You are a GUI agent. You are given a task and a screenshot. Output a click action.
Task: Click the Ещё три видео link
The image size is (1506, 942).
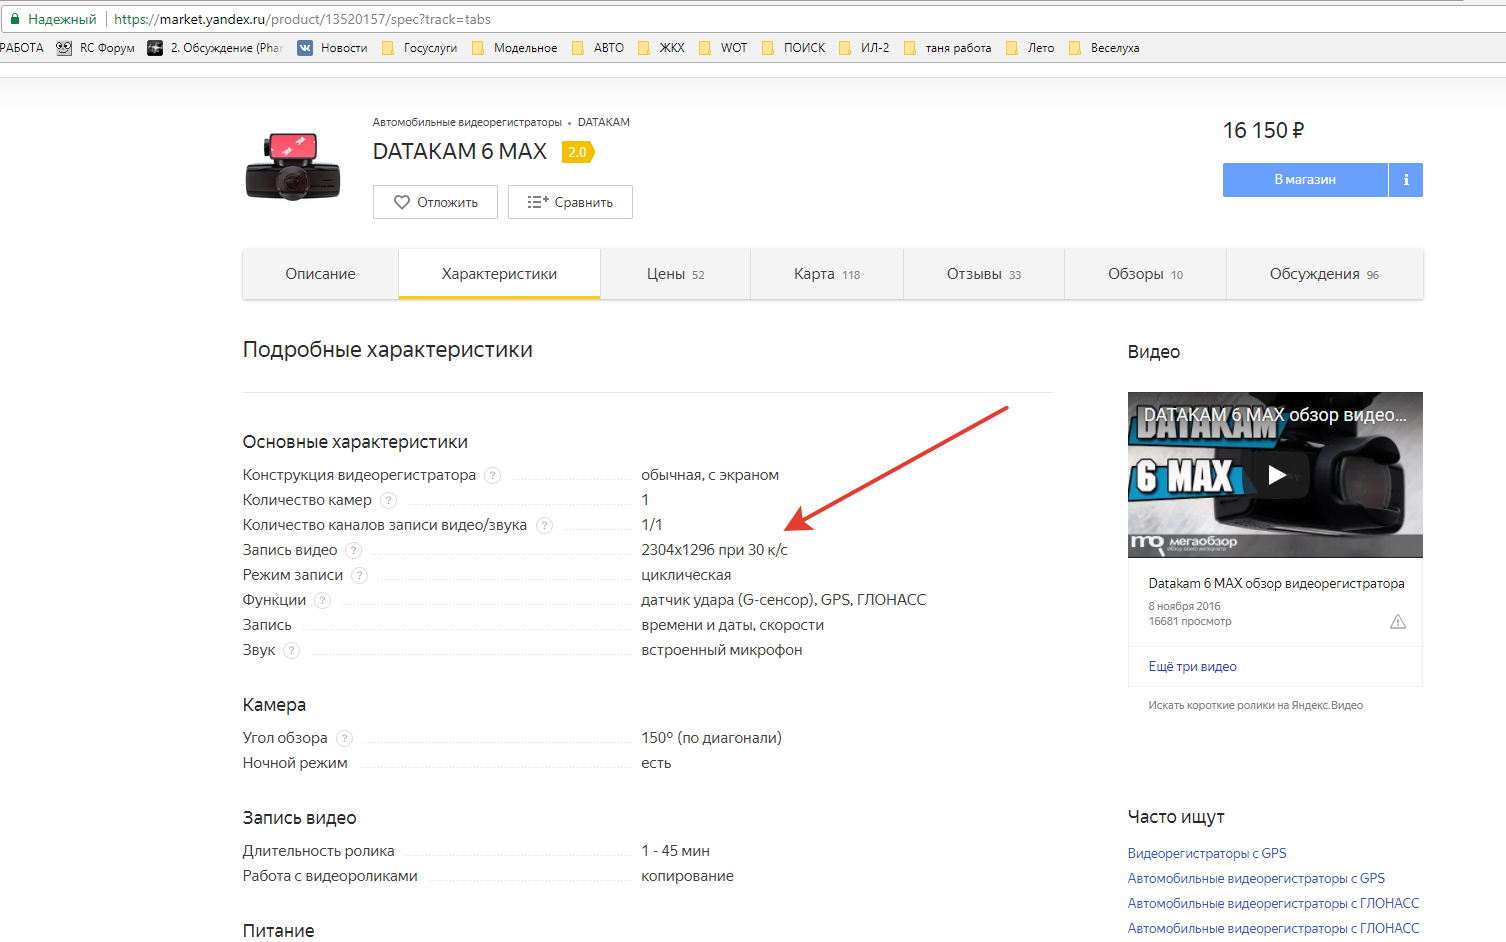pyautogui.click(x=1192, y=667)
